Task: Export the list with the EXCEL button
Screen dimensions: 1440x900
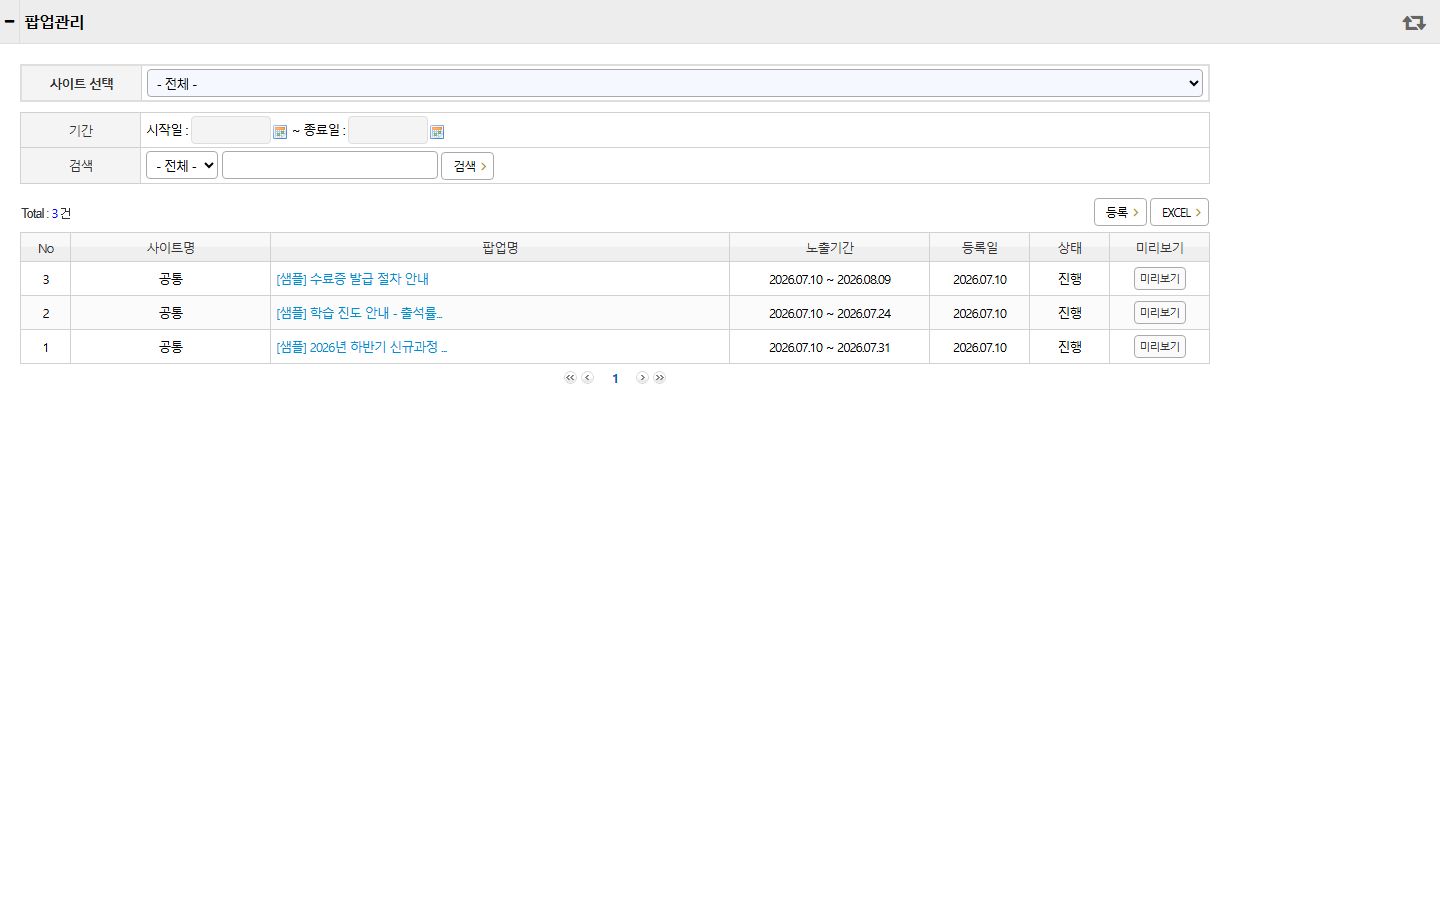Action: [x=1179, y=212]
